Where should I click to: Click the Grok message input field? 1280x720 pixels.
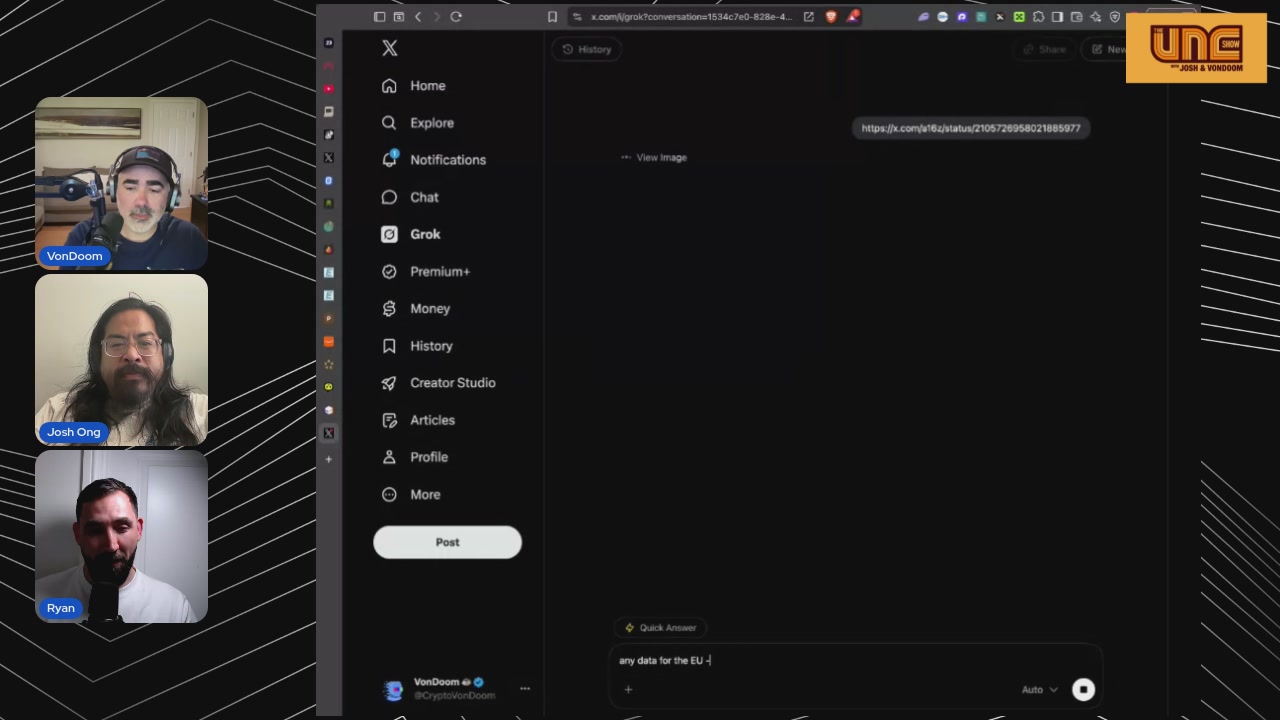[856, 661]
